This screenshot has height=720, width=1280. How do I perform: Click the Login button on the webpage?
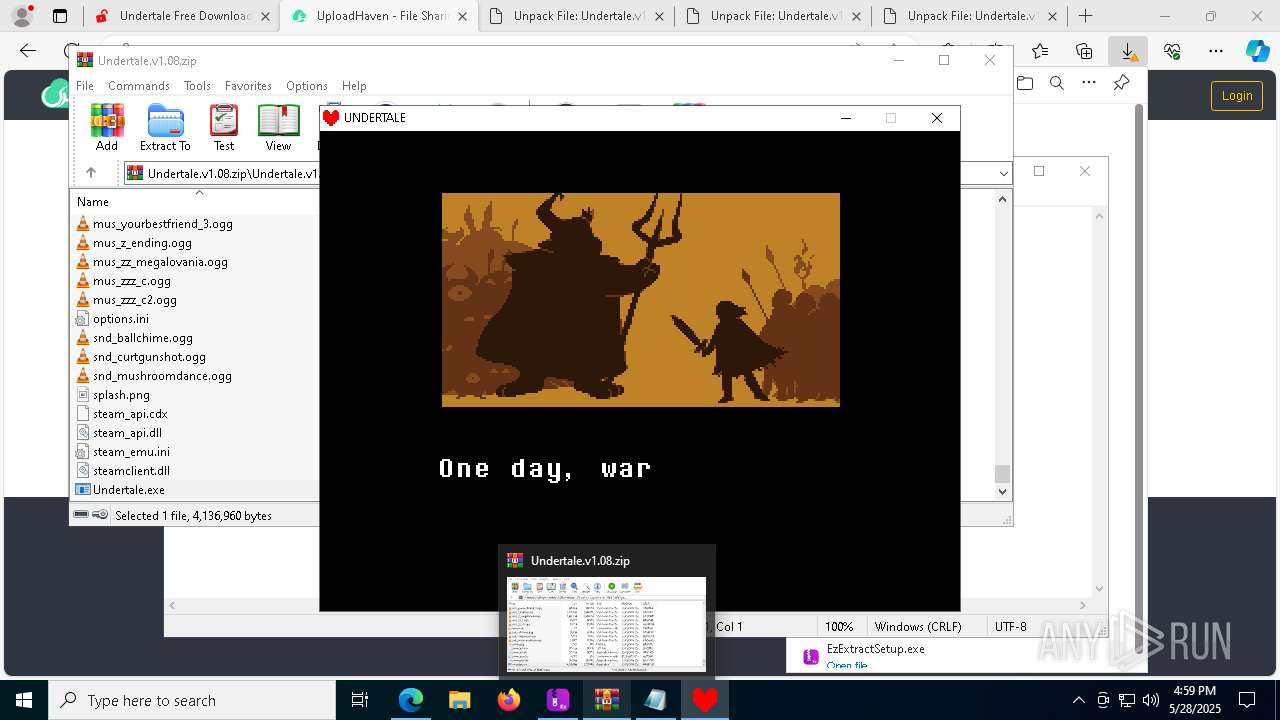1237,95
